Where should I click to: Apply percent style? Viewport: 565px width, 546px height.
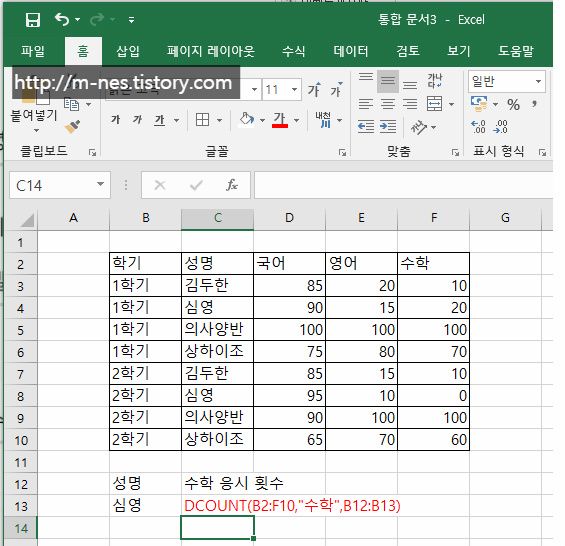coord(513,105)
